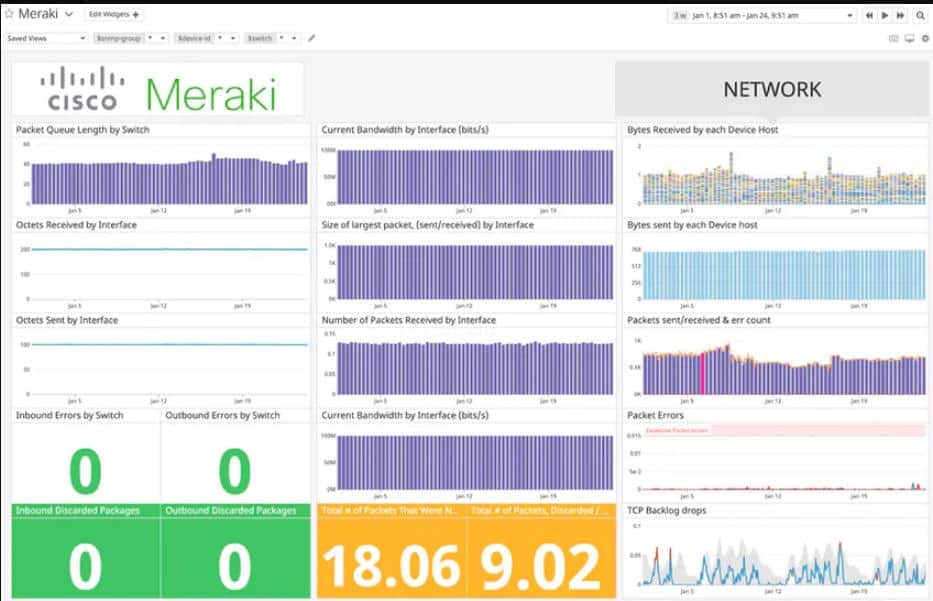The width and height of the screenshot is (933, 601).
Task: Click the Packet Errors widget title
Action: click(x=655, y=415)
